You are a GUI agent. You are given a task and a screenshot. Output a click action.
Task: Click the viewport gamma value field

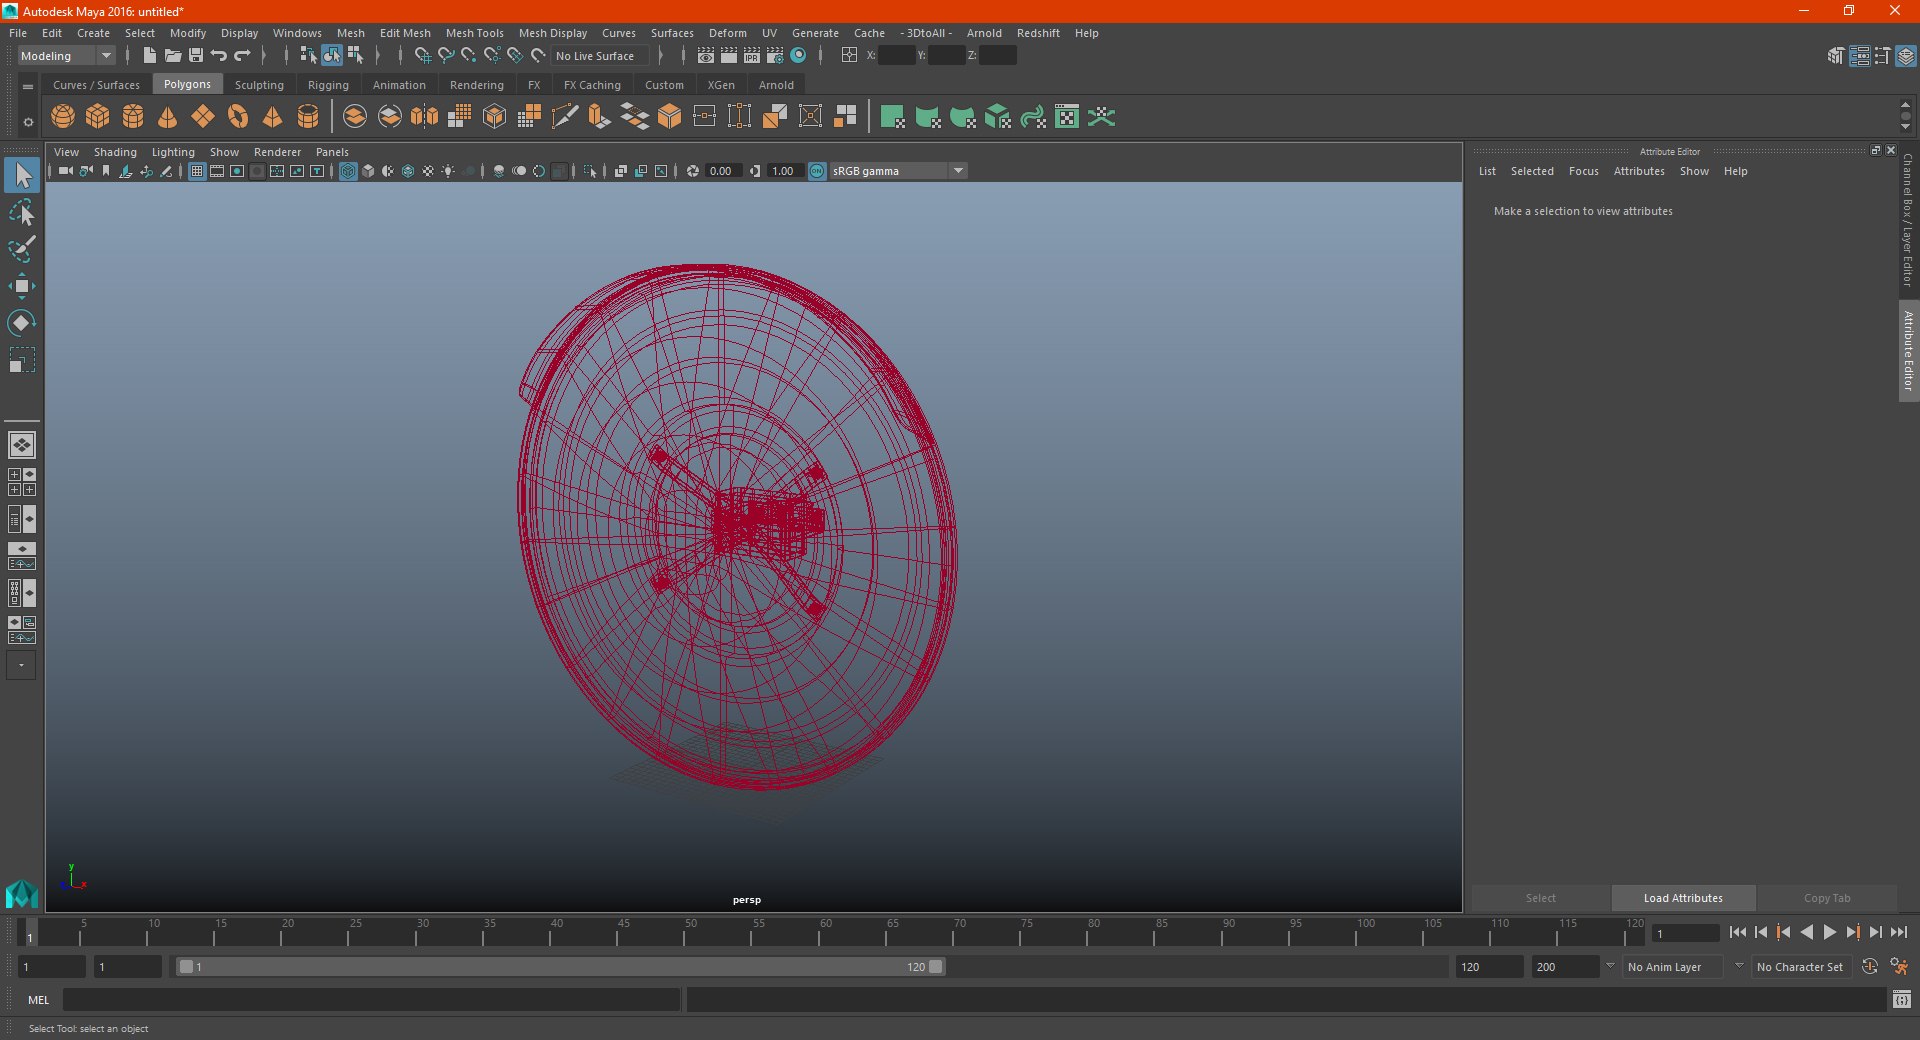pos(786,171)
